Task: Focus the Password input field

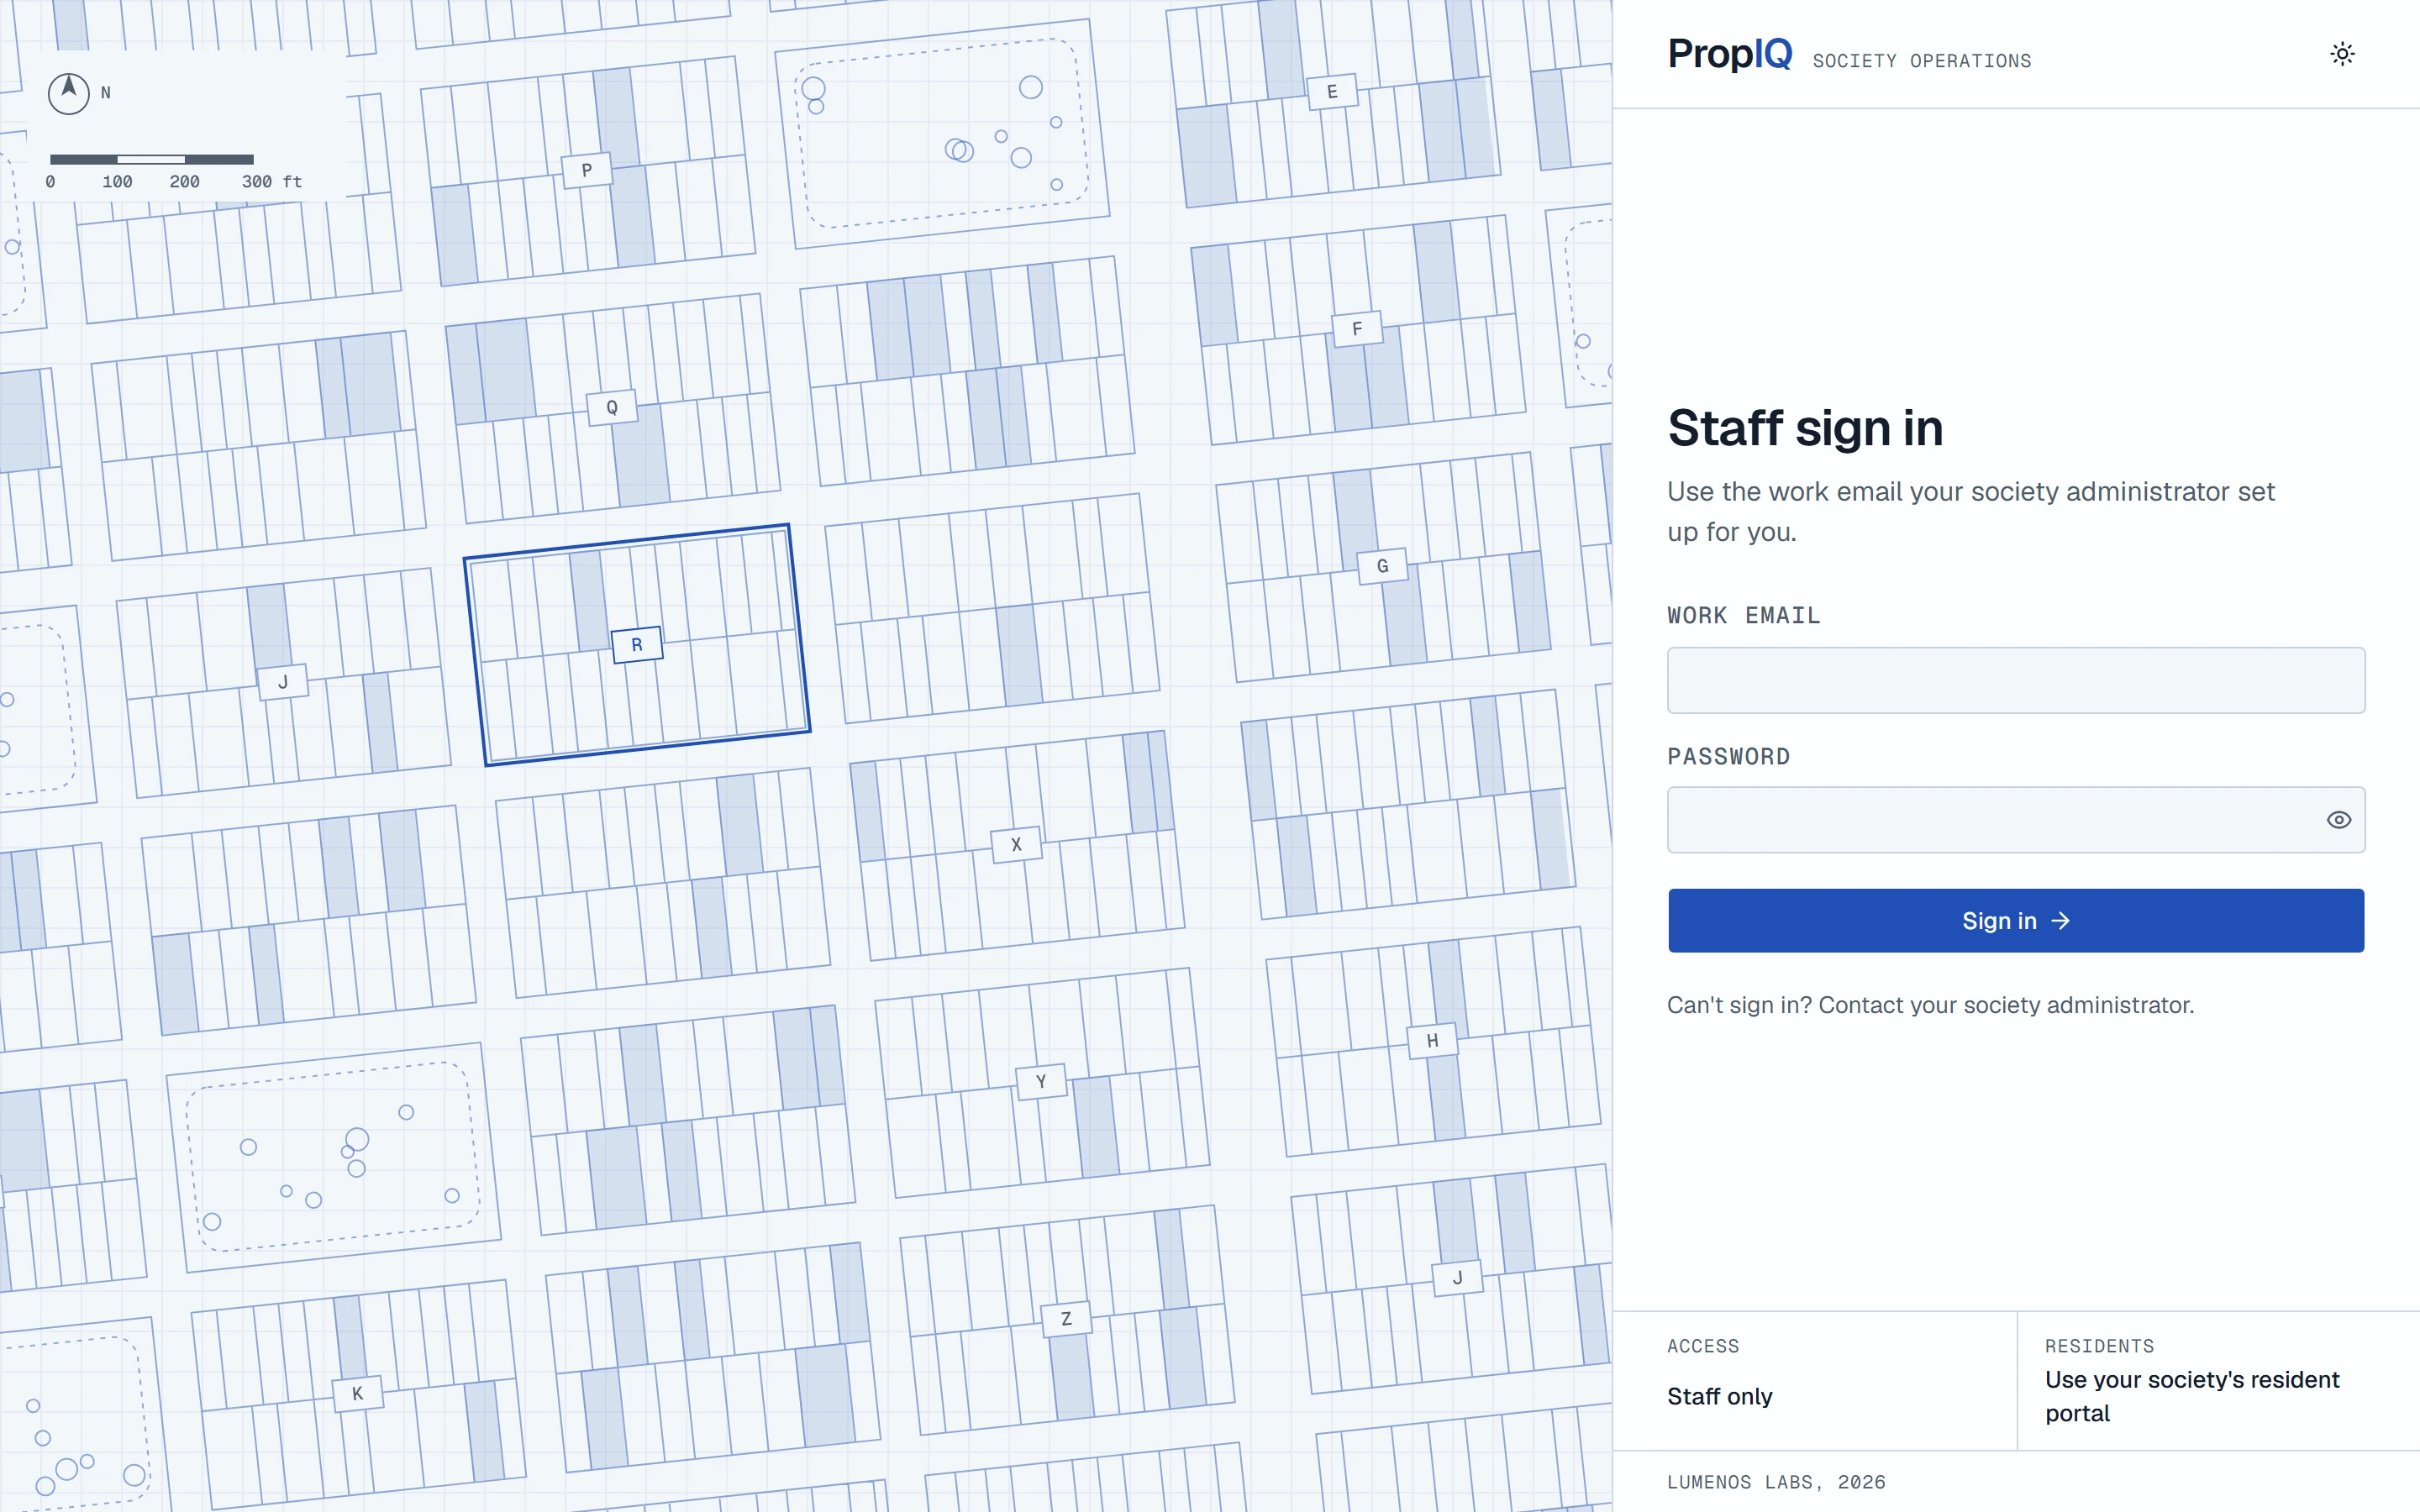Action: (x=2015, y=820)
